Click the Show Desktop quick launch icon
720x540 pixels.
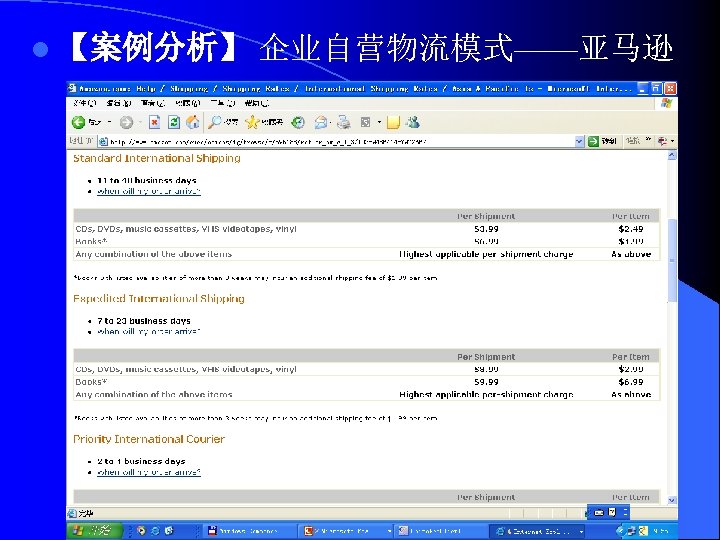pos(169,531)
